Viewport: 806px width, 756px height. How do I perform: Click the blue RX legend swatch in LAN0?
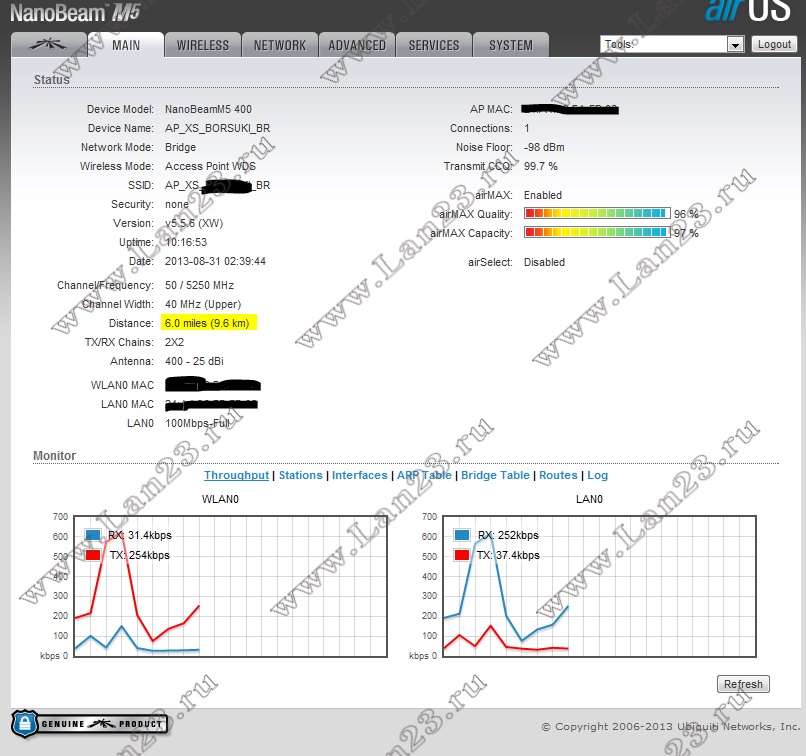(x=462, y=535)
